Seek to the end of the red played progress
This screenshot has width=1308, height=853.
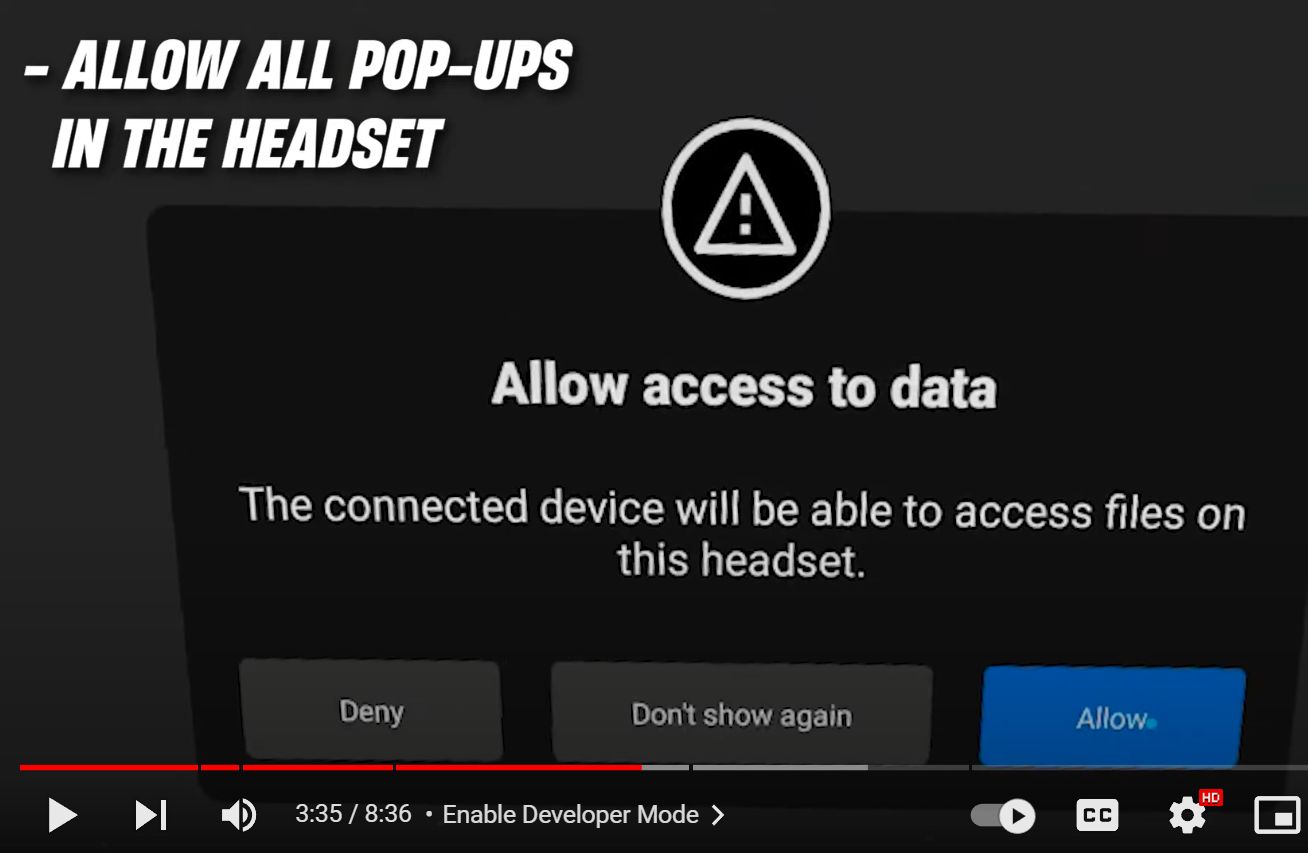[640, 767]
